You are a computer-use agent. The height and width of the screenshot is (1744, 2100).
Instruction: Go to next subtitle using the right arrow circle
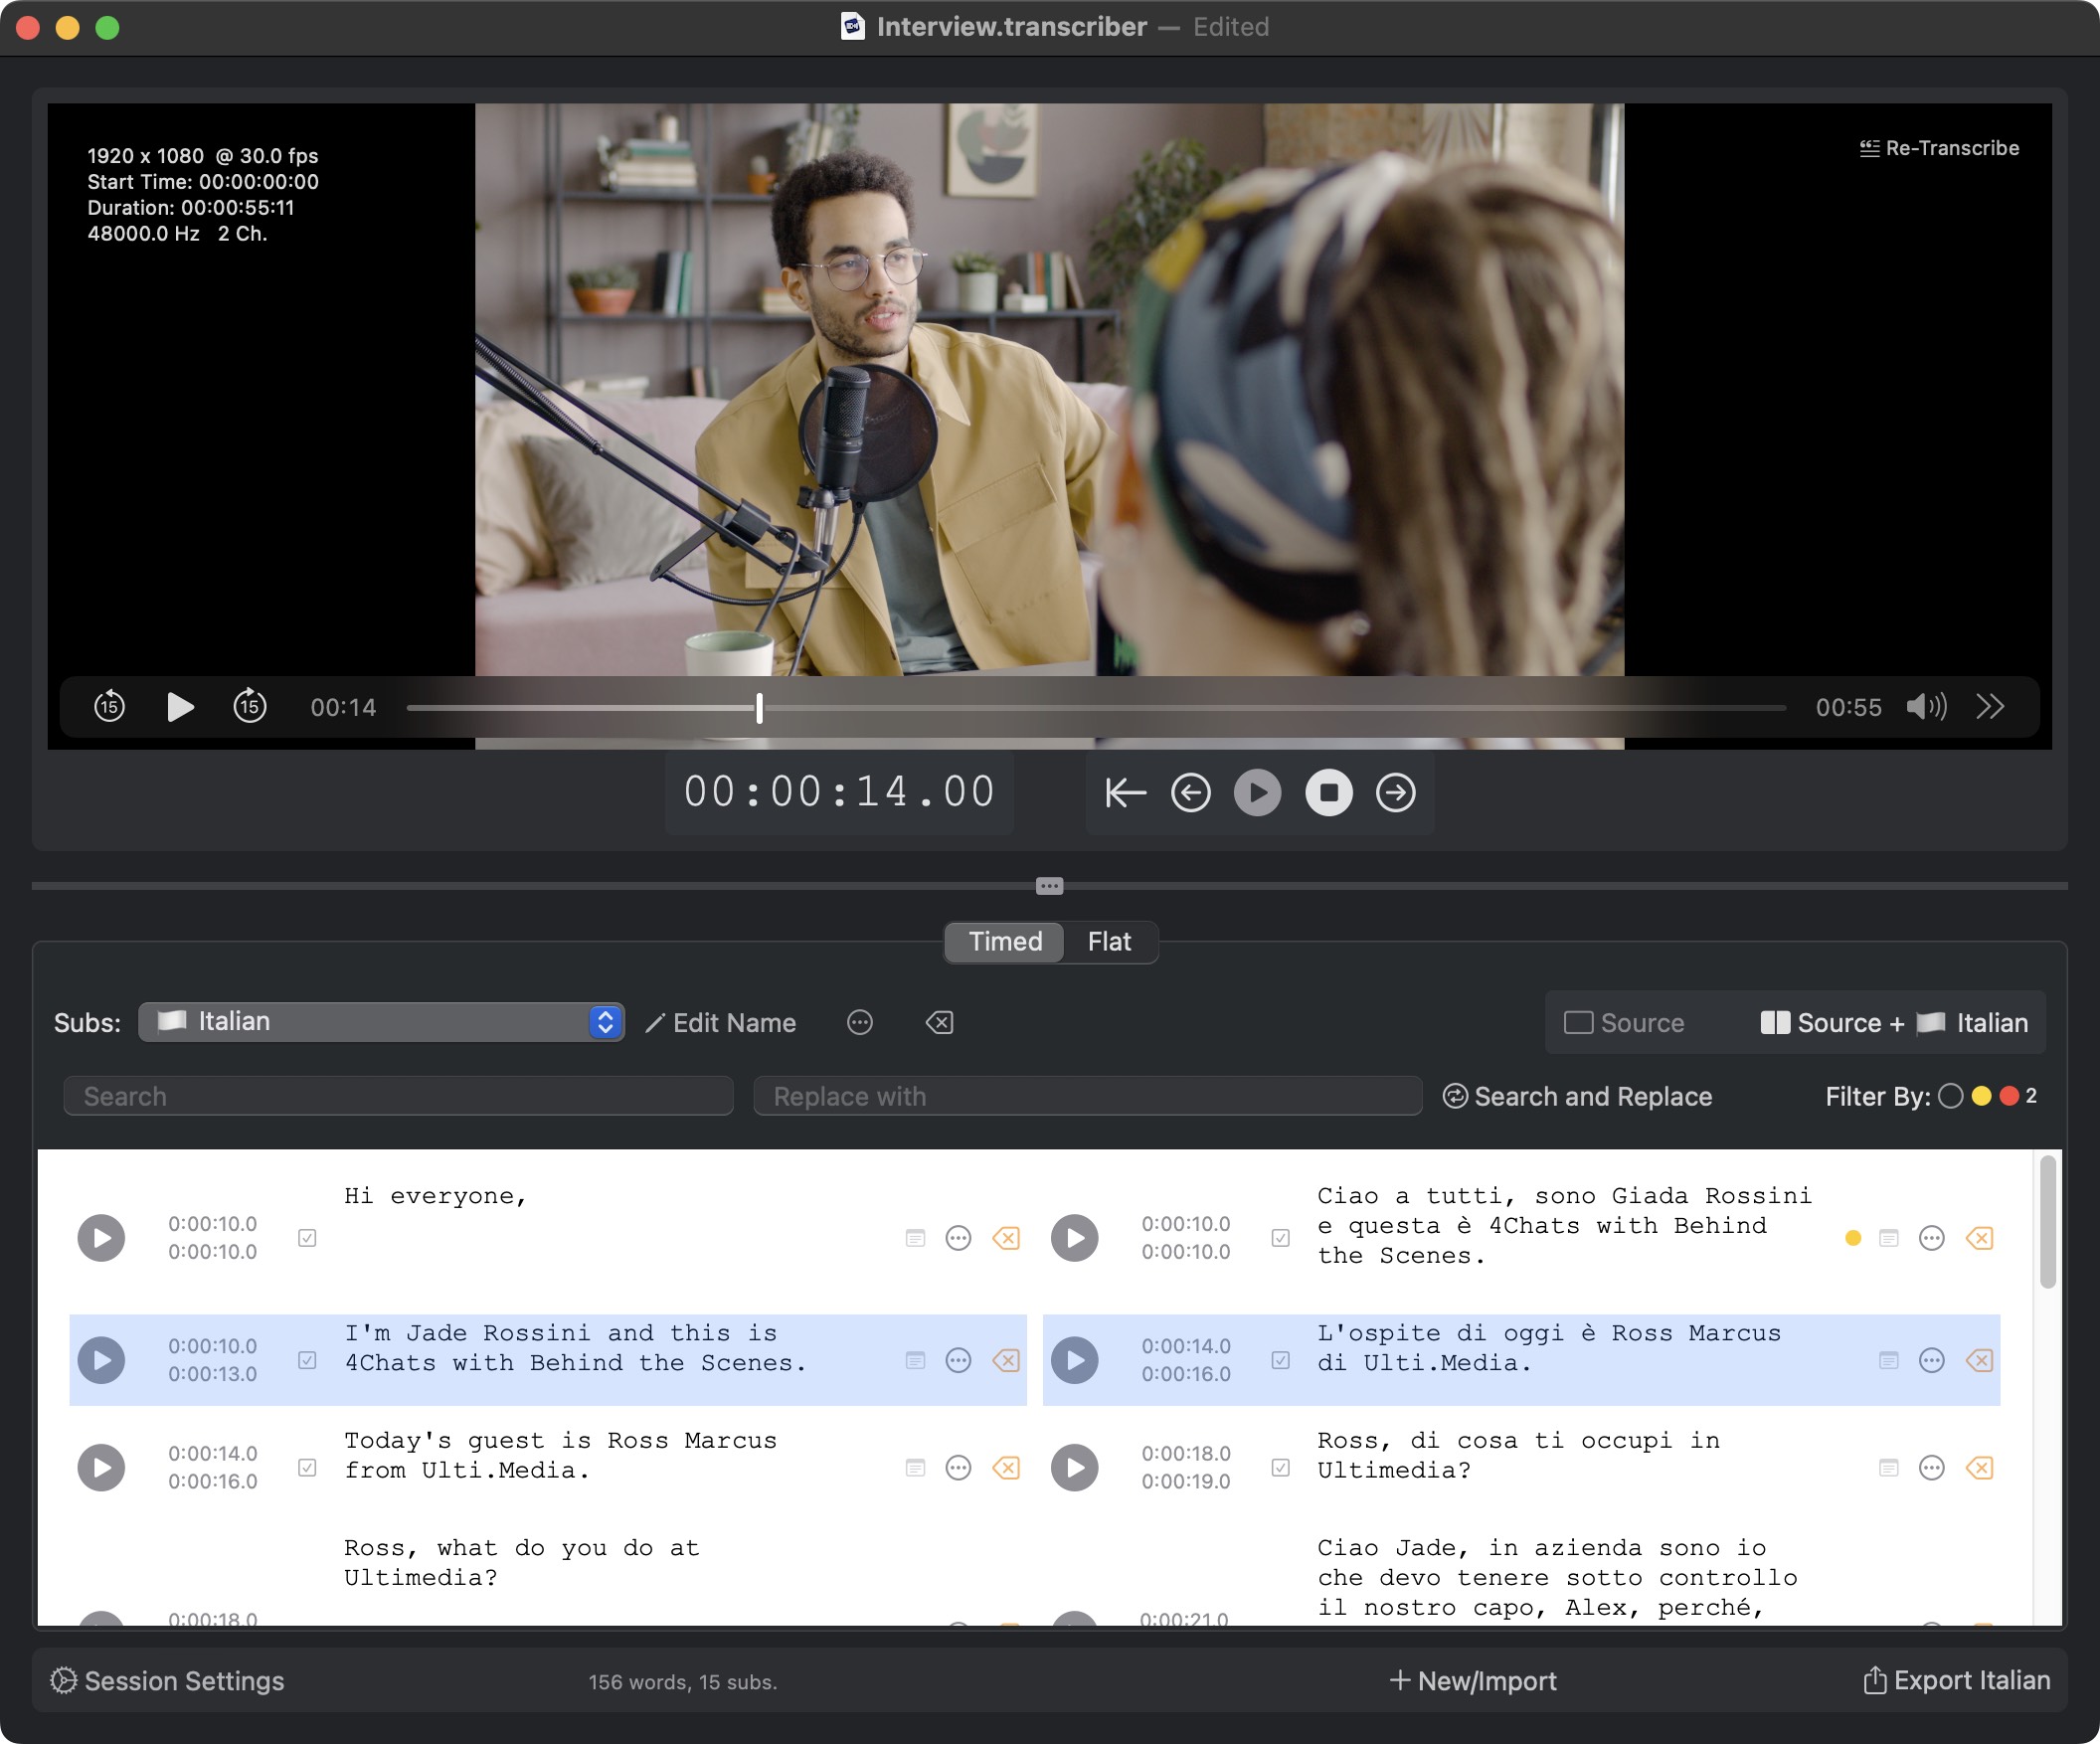pos(1395,793)
